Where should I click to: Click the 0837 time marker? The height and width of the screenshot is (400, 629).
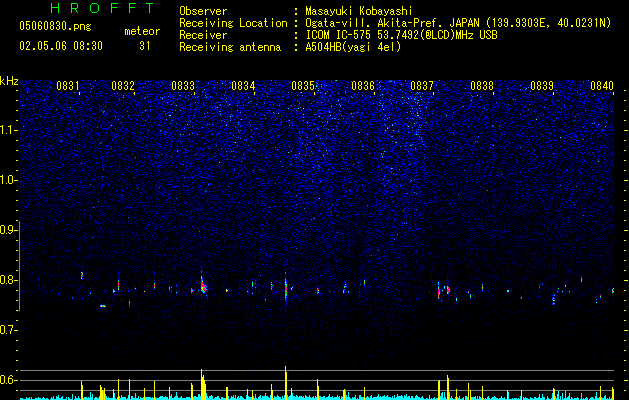pos(422,86)
